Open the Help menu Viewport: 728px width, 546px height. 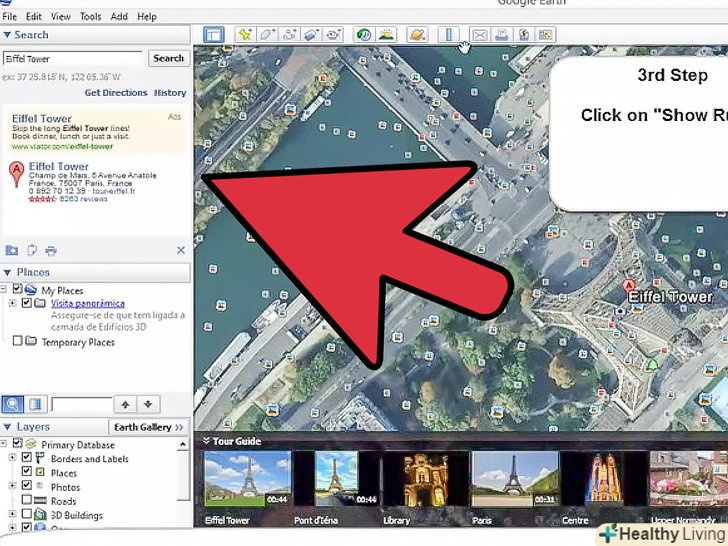point(147,17)
